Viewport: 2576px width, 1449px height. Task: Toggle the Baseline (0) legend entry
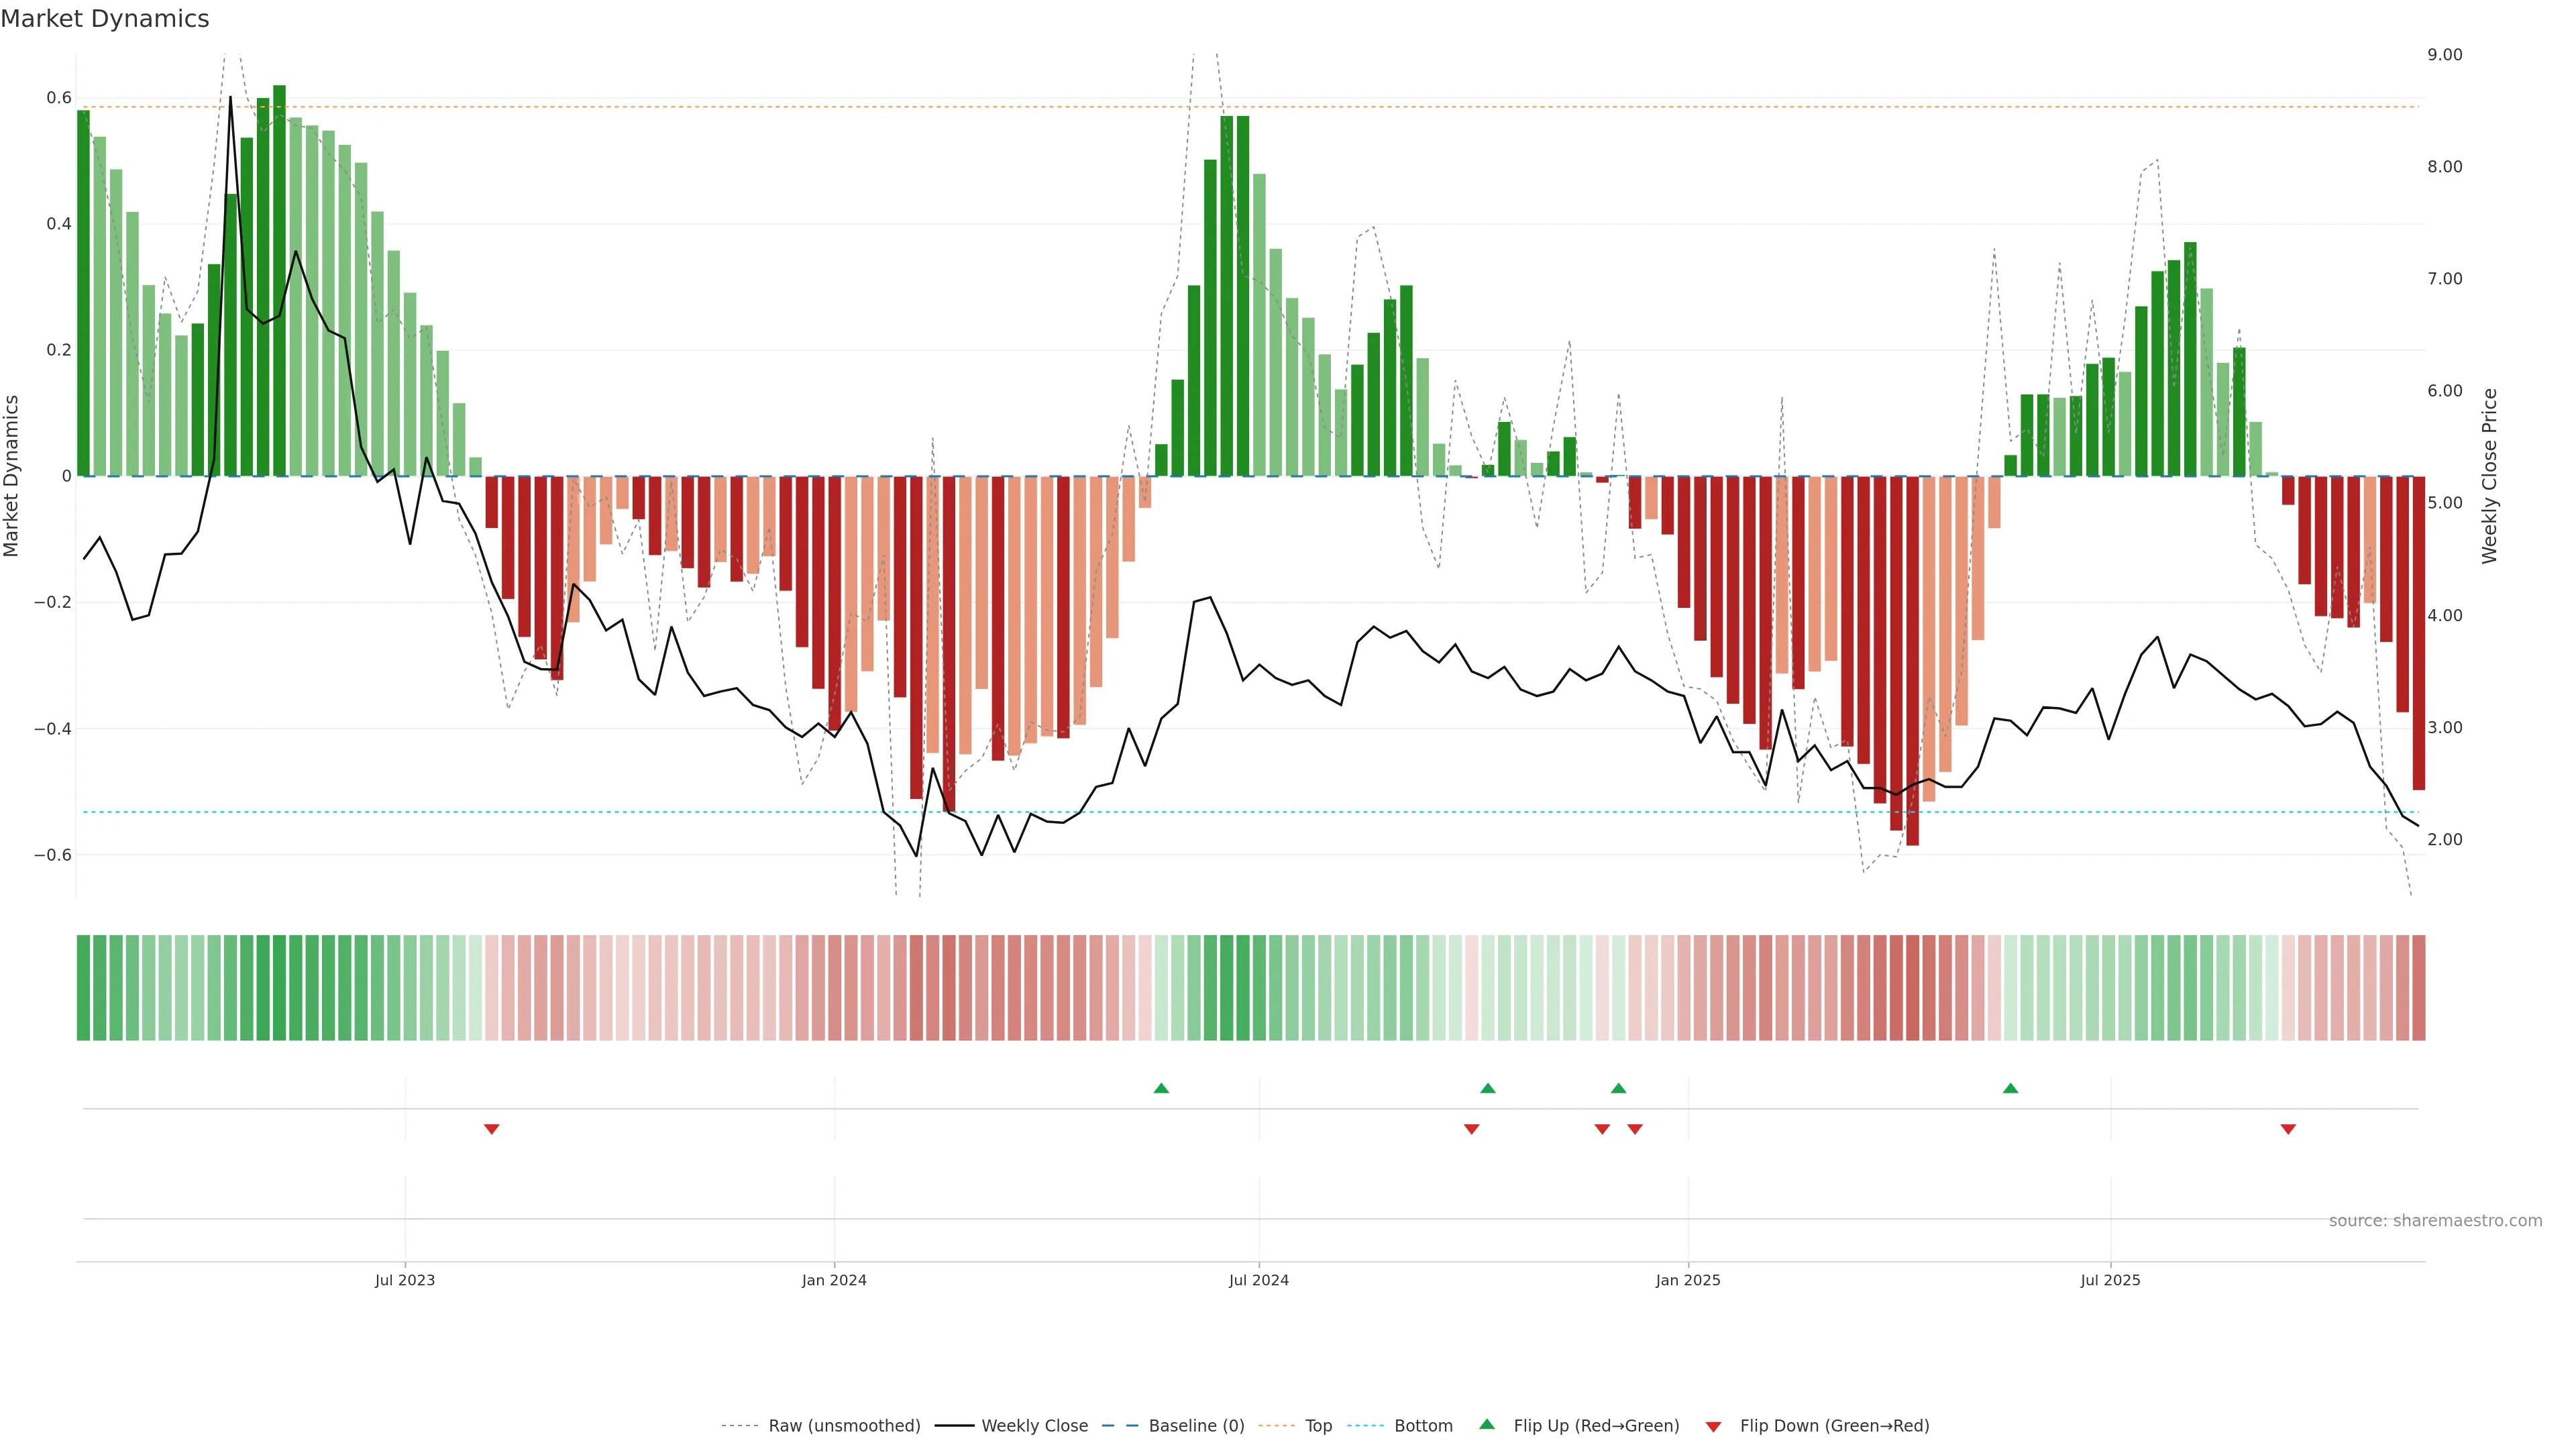click(1196, 1426)
